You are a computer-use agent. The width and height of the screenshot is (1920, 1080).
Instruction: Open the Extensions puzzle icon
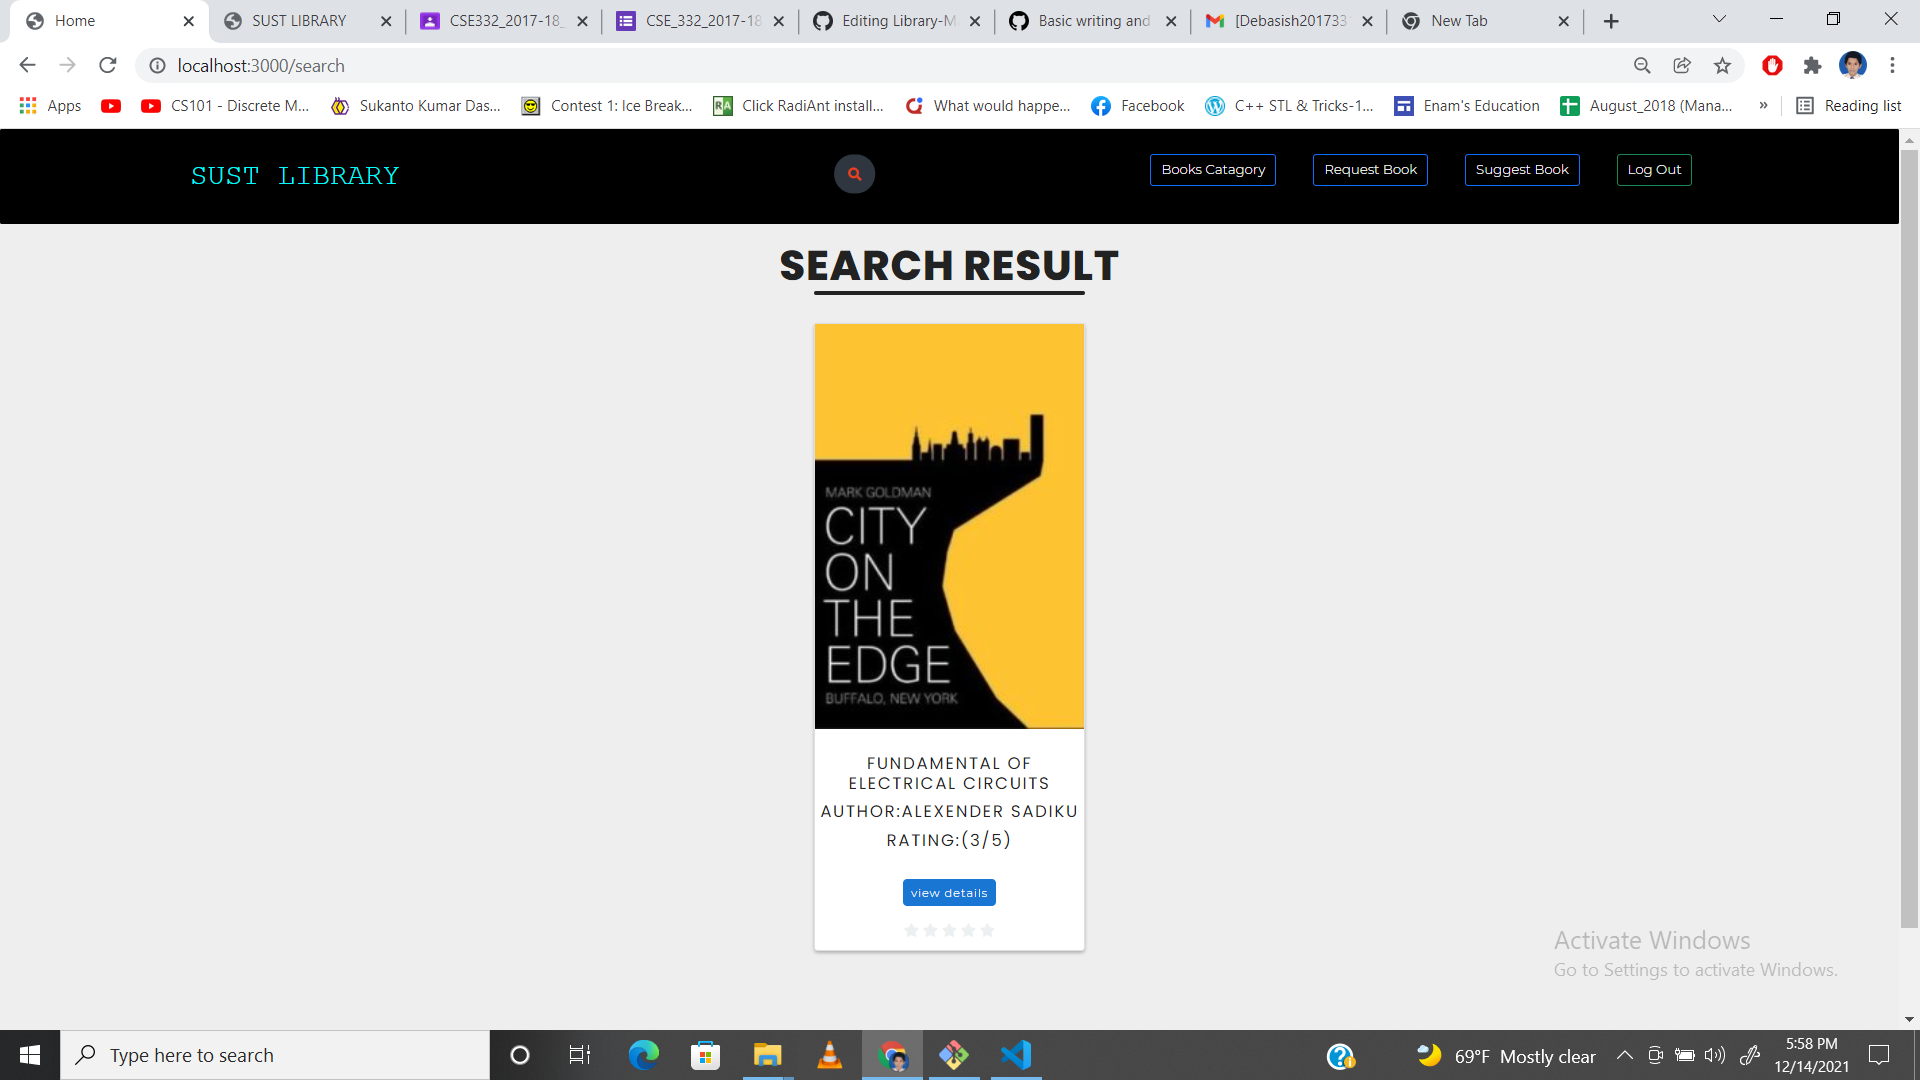click(1812, 66)
